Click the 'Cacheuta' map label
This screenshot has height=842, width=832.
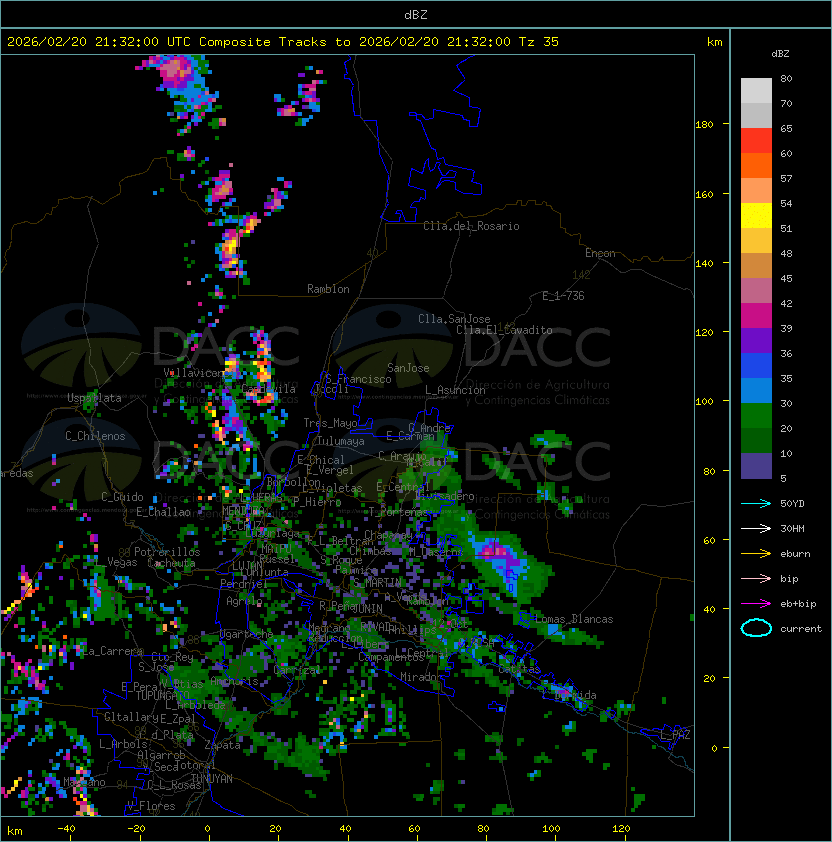tap(171, 563)
